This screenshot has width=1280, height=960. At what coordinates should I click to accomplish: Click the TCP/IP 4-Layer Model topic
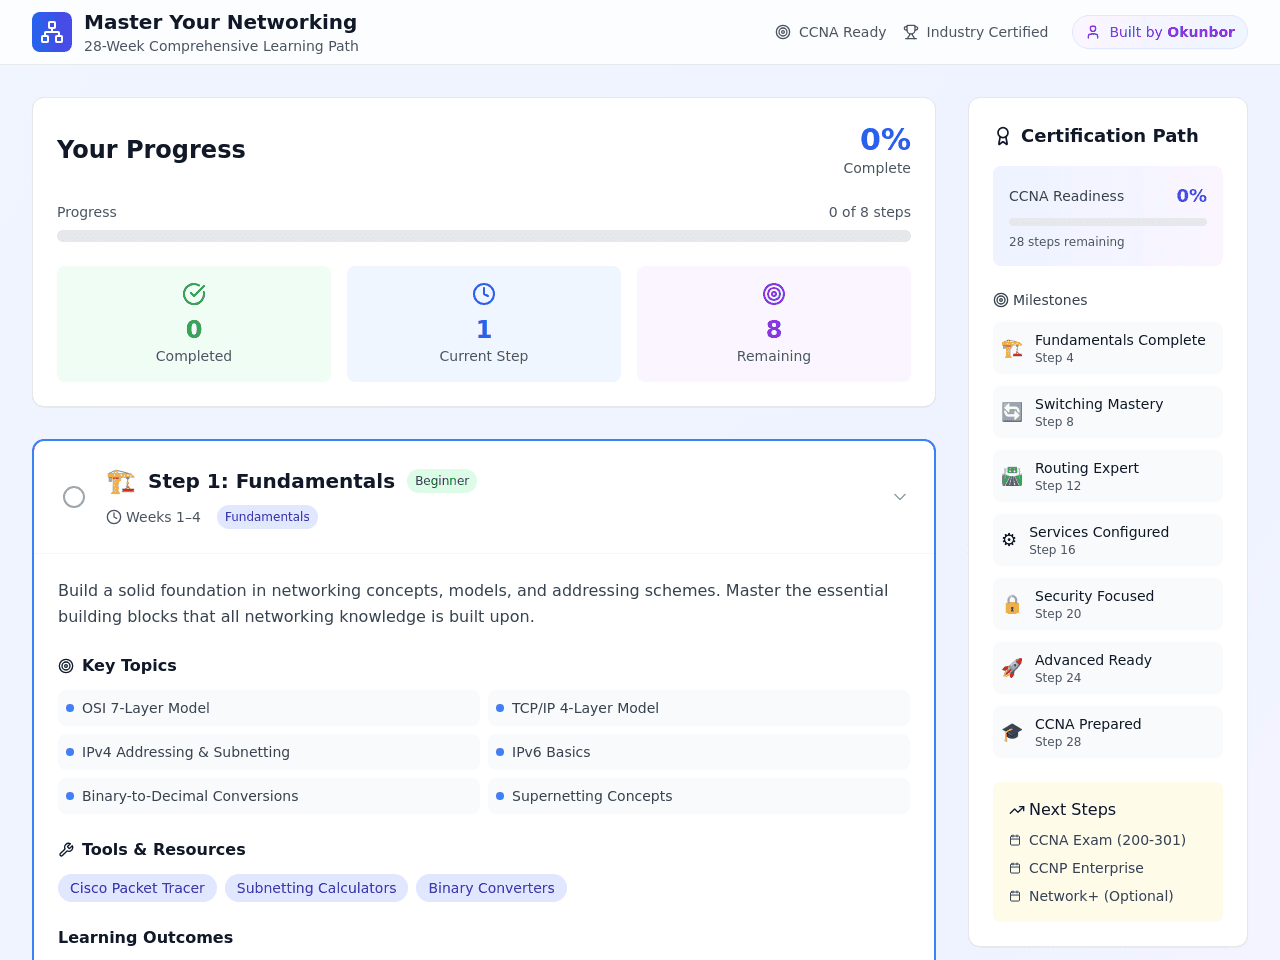coord(699,708)
